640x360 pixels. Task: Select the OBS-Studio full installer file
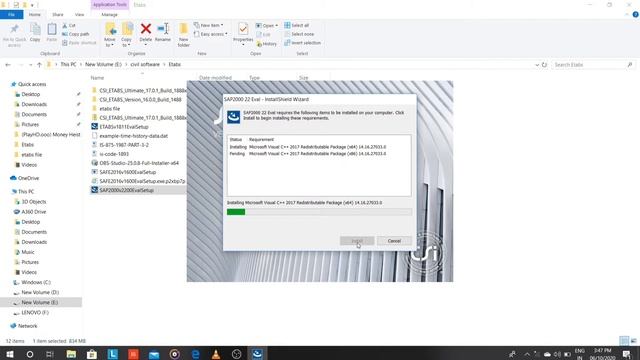(x=139, y=163)
